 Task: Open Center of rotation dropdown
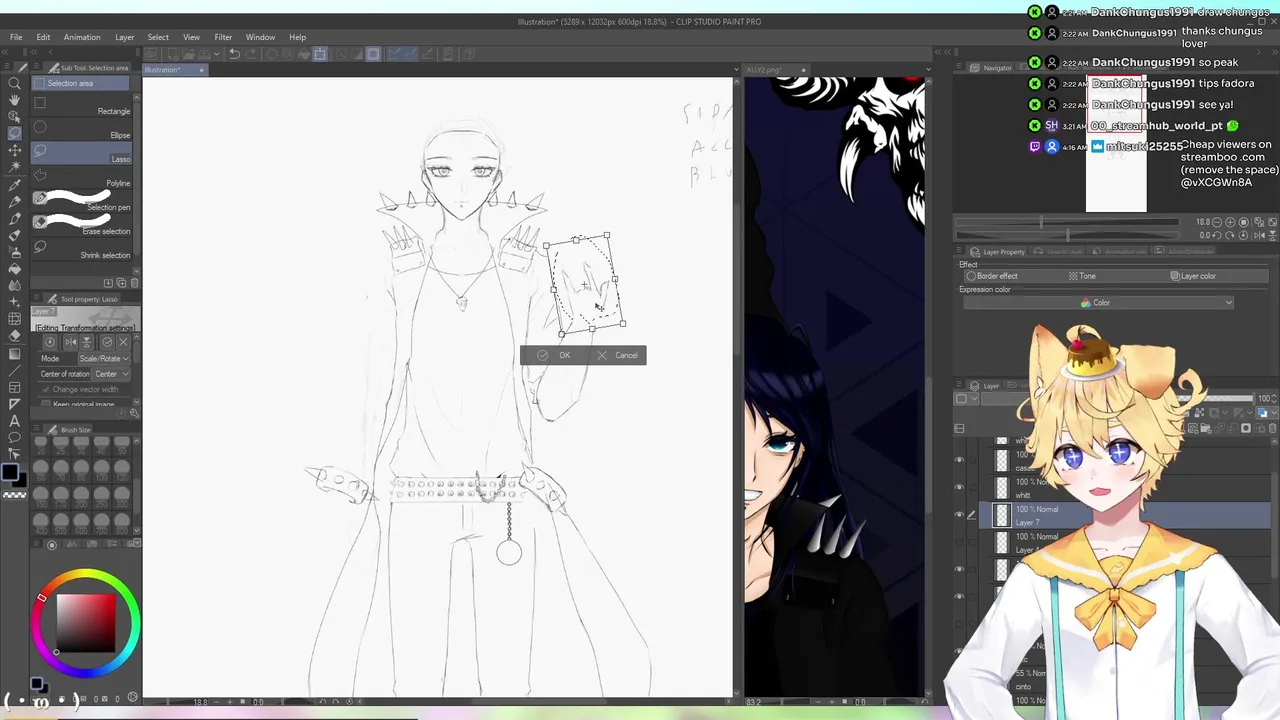pyautogui.click(x=109, y=374)
